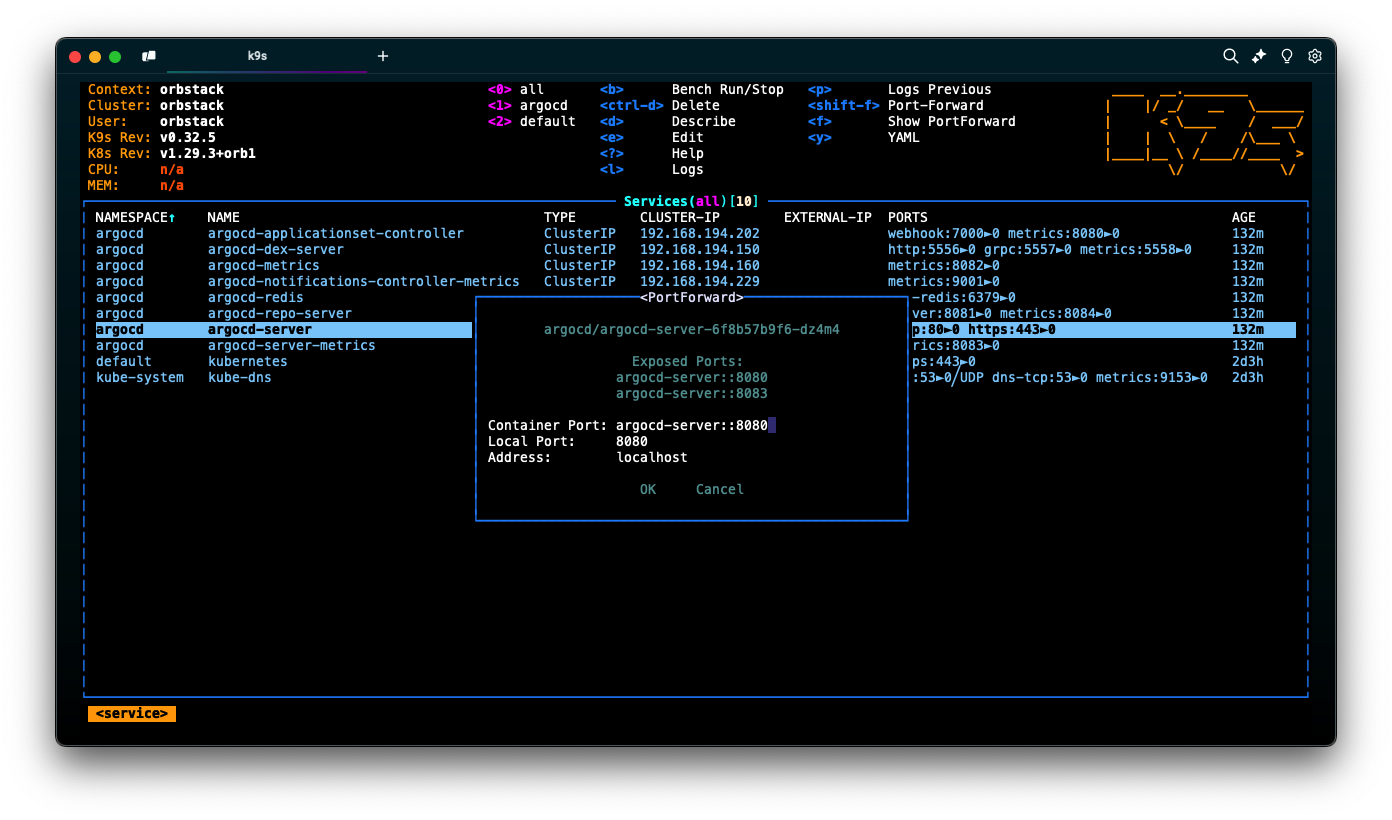Viewport: 1392px width, 820px height.
Task: Click cluster IP 192.168.194.229
Action: click(700, 281)
